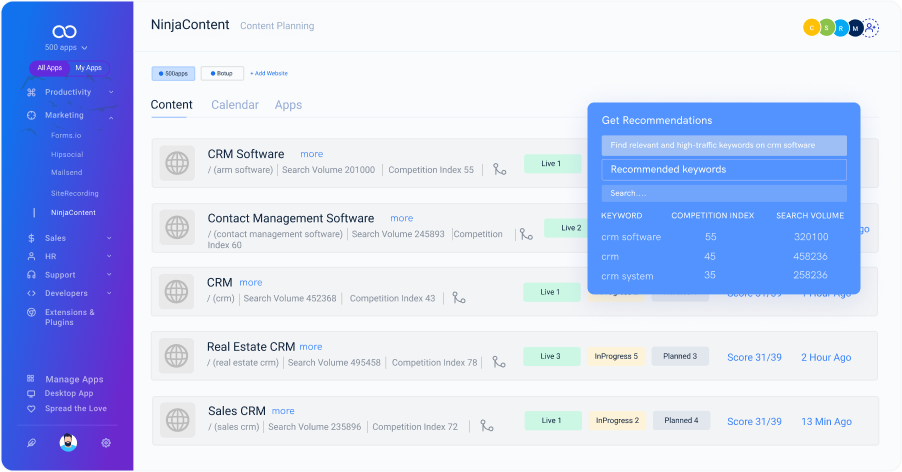Open the Apps tab
Viewport: 902px width, 472px height.
click(288, 105)
